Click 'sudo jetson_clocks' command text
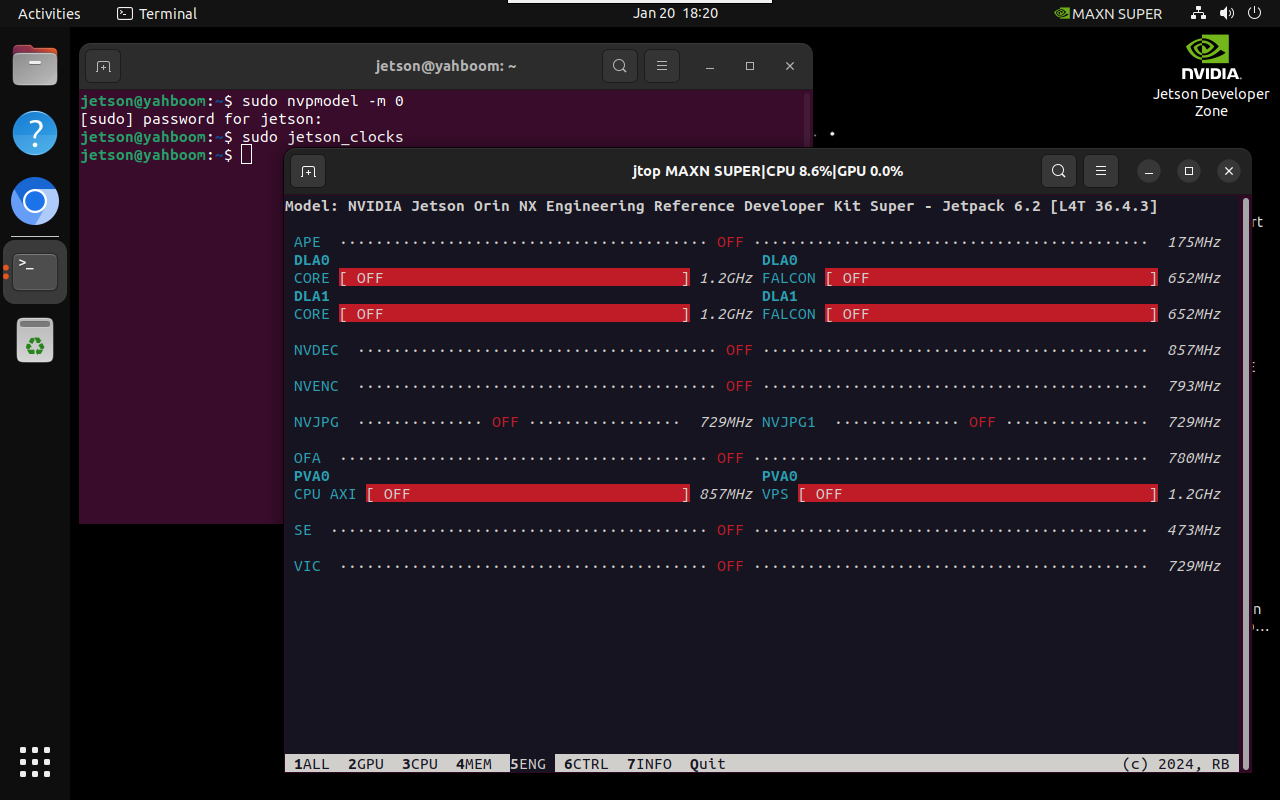This screenshot has height=800, width=1280. tap(322, 137)
